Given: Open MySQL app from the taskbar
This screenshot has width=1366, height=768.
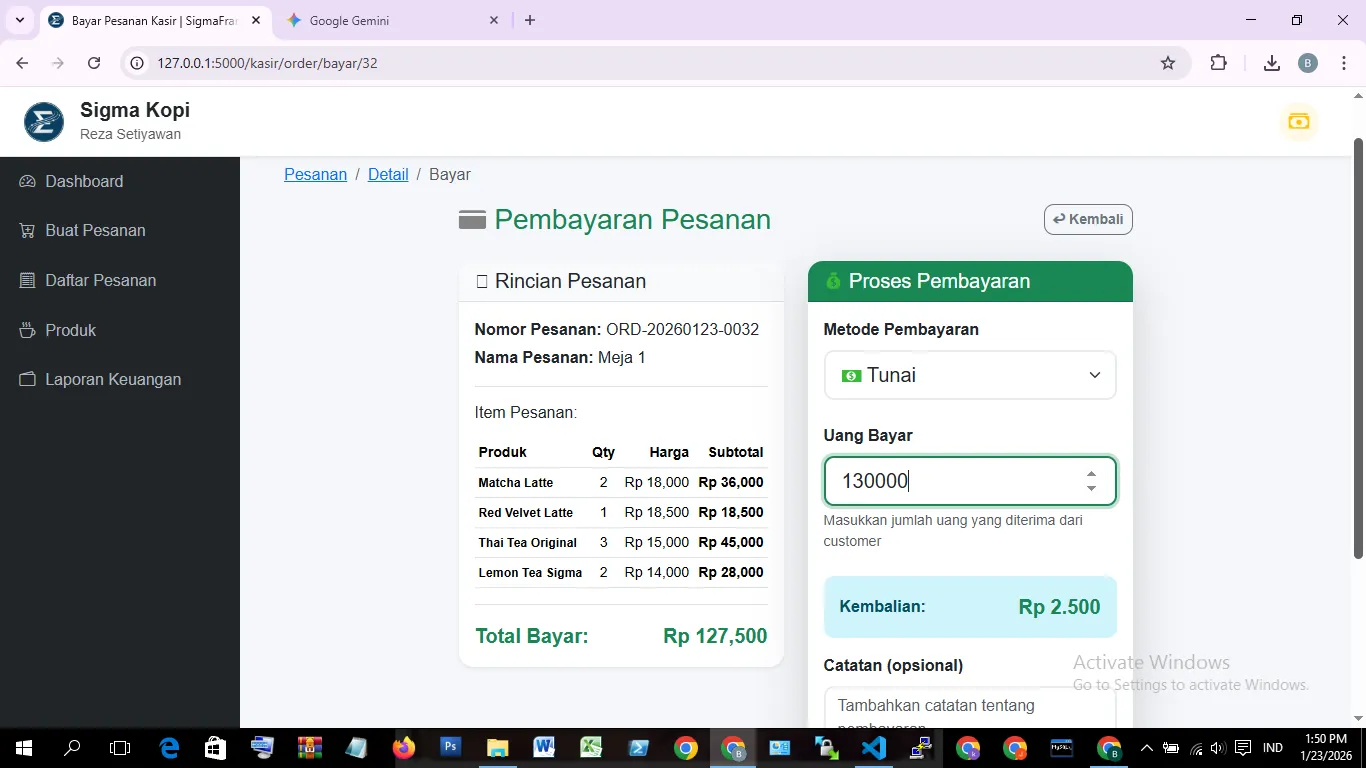Looking at the screenshot, I should click(1062, 748).
